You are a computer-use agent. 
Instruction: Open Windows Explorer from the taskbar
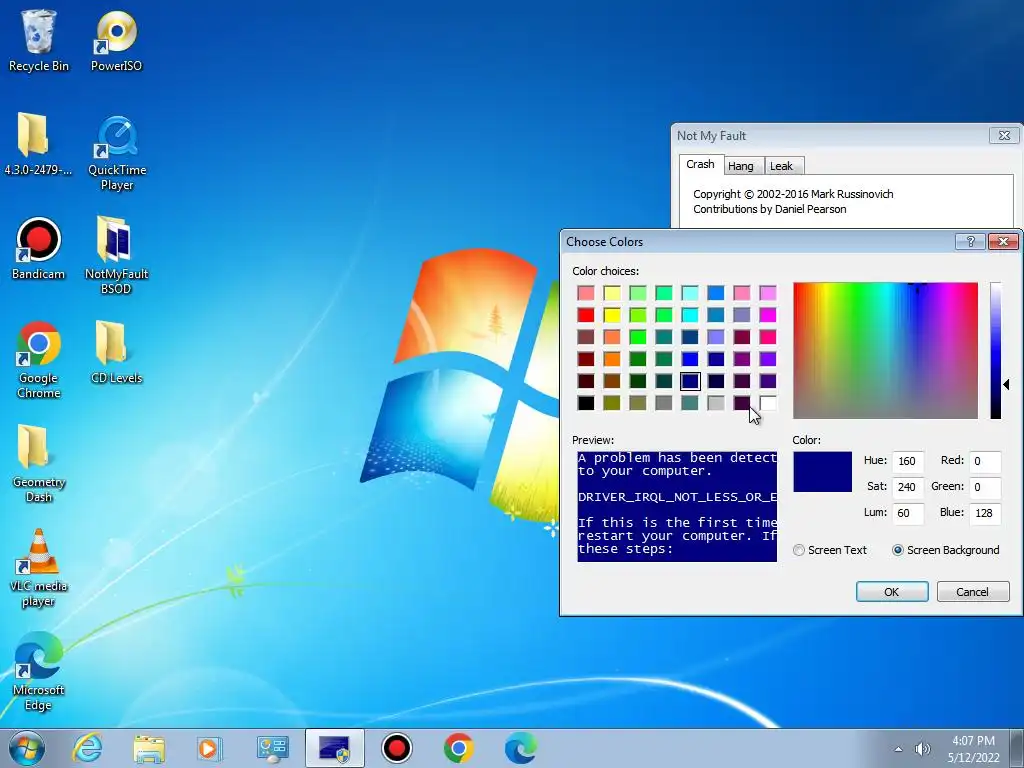pos(149,748)
